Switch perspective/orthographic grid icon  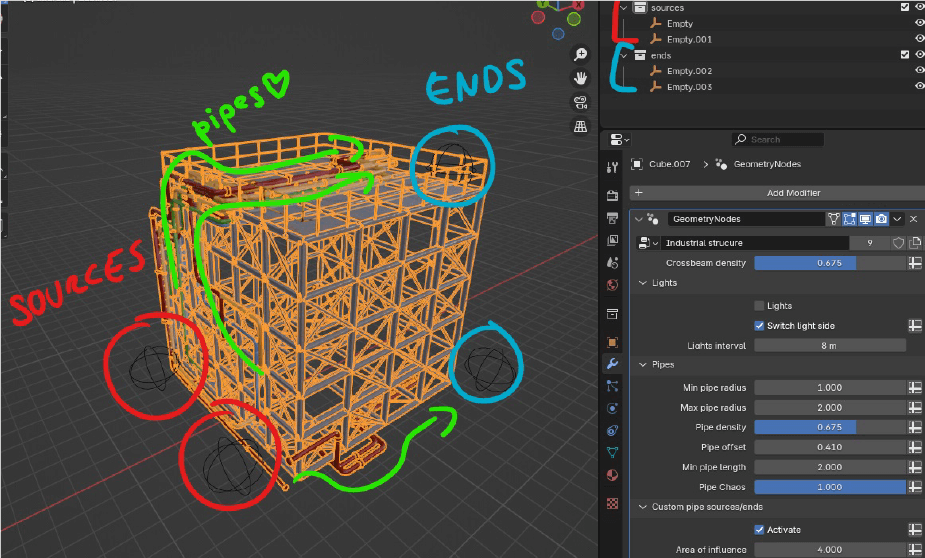(x=580, y=126)
